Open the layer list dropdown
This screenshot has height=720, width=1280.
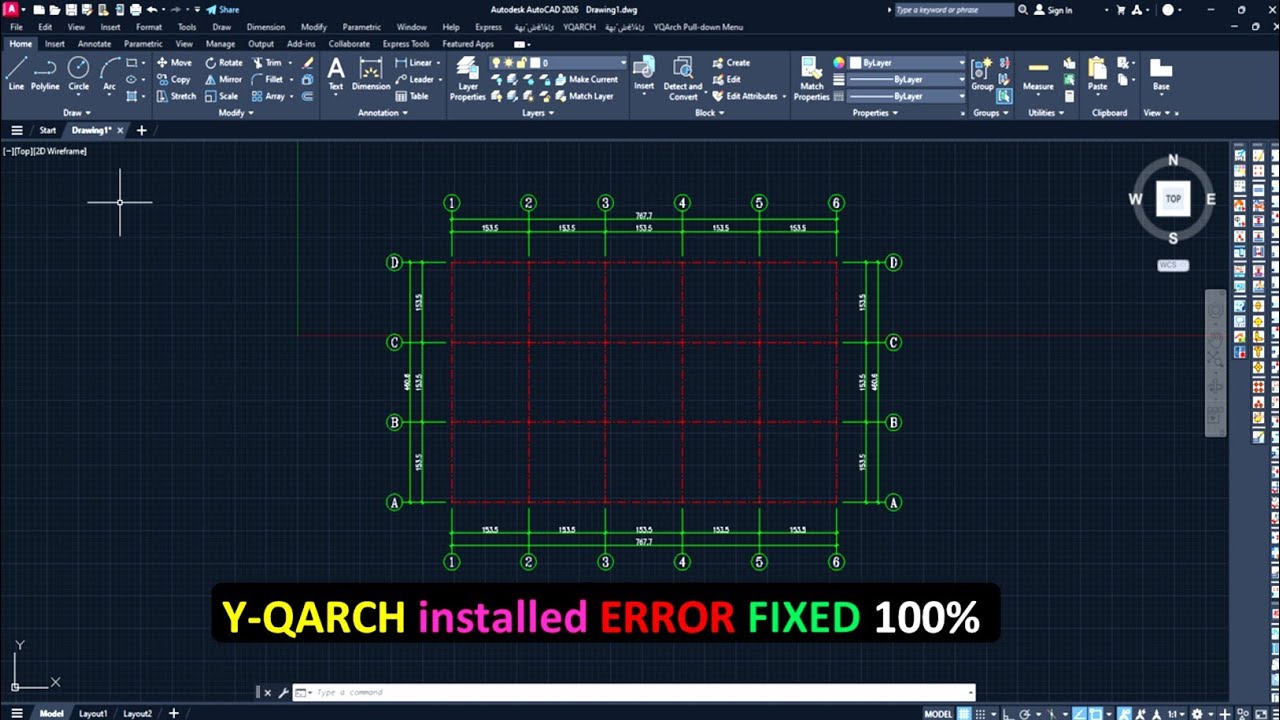point(622,62)
